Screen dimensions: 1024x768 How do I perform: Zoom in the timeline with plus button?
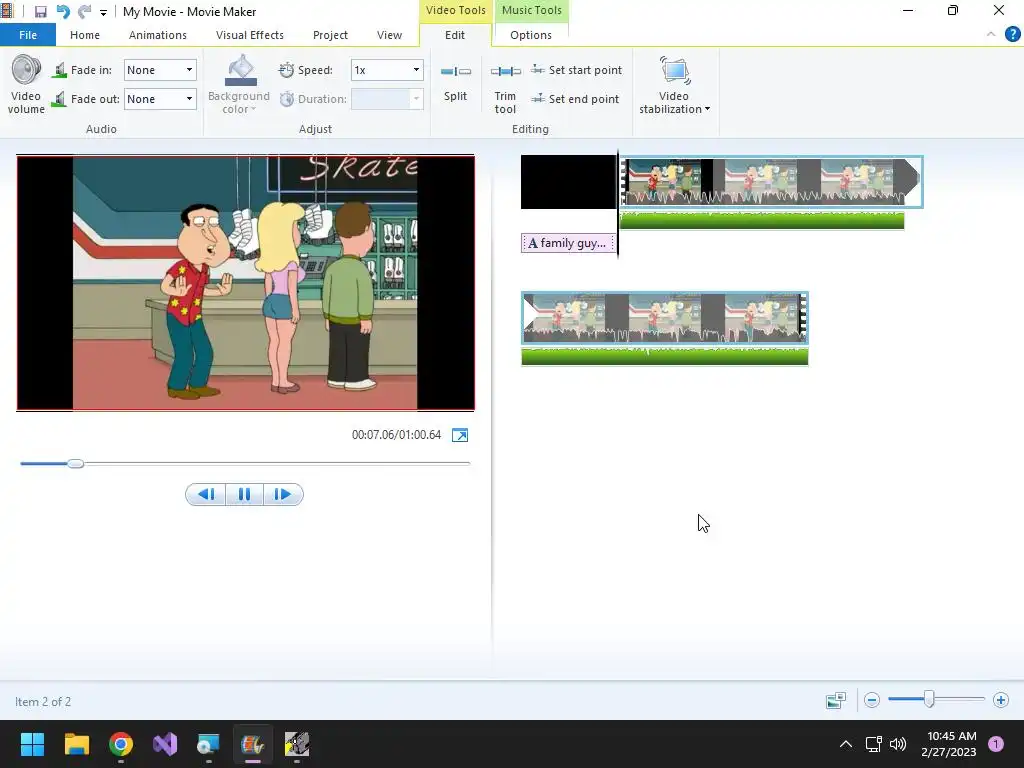pyautogui.click(x=1000, y=700)
